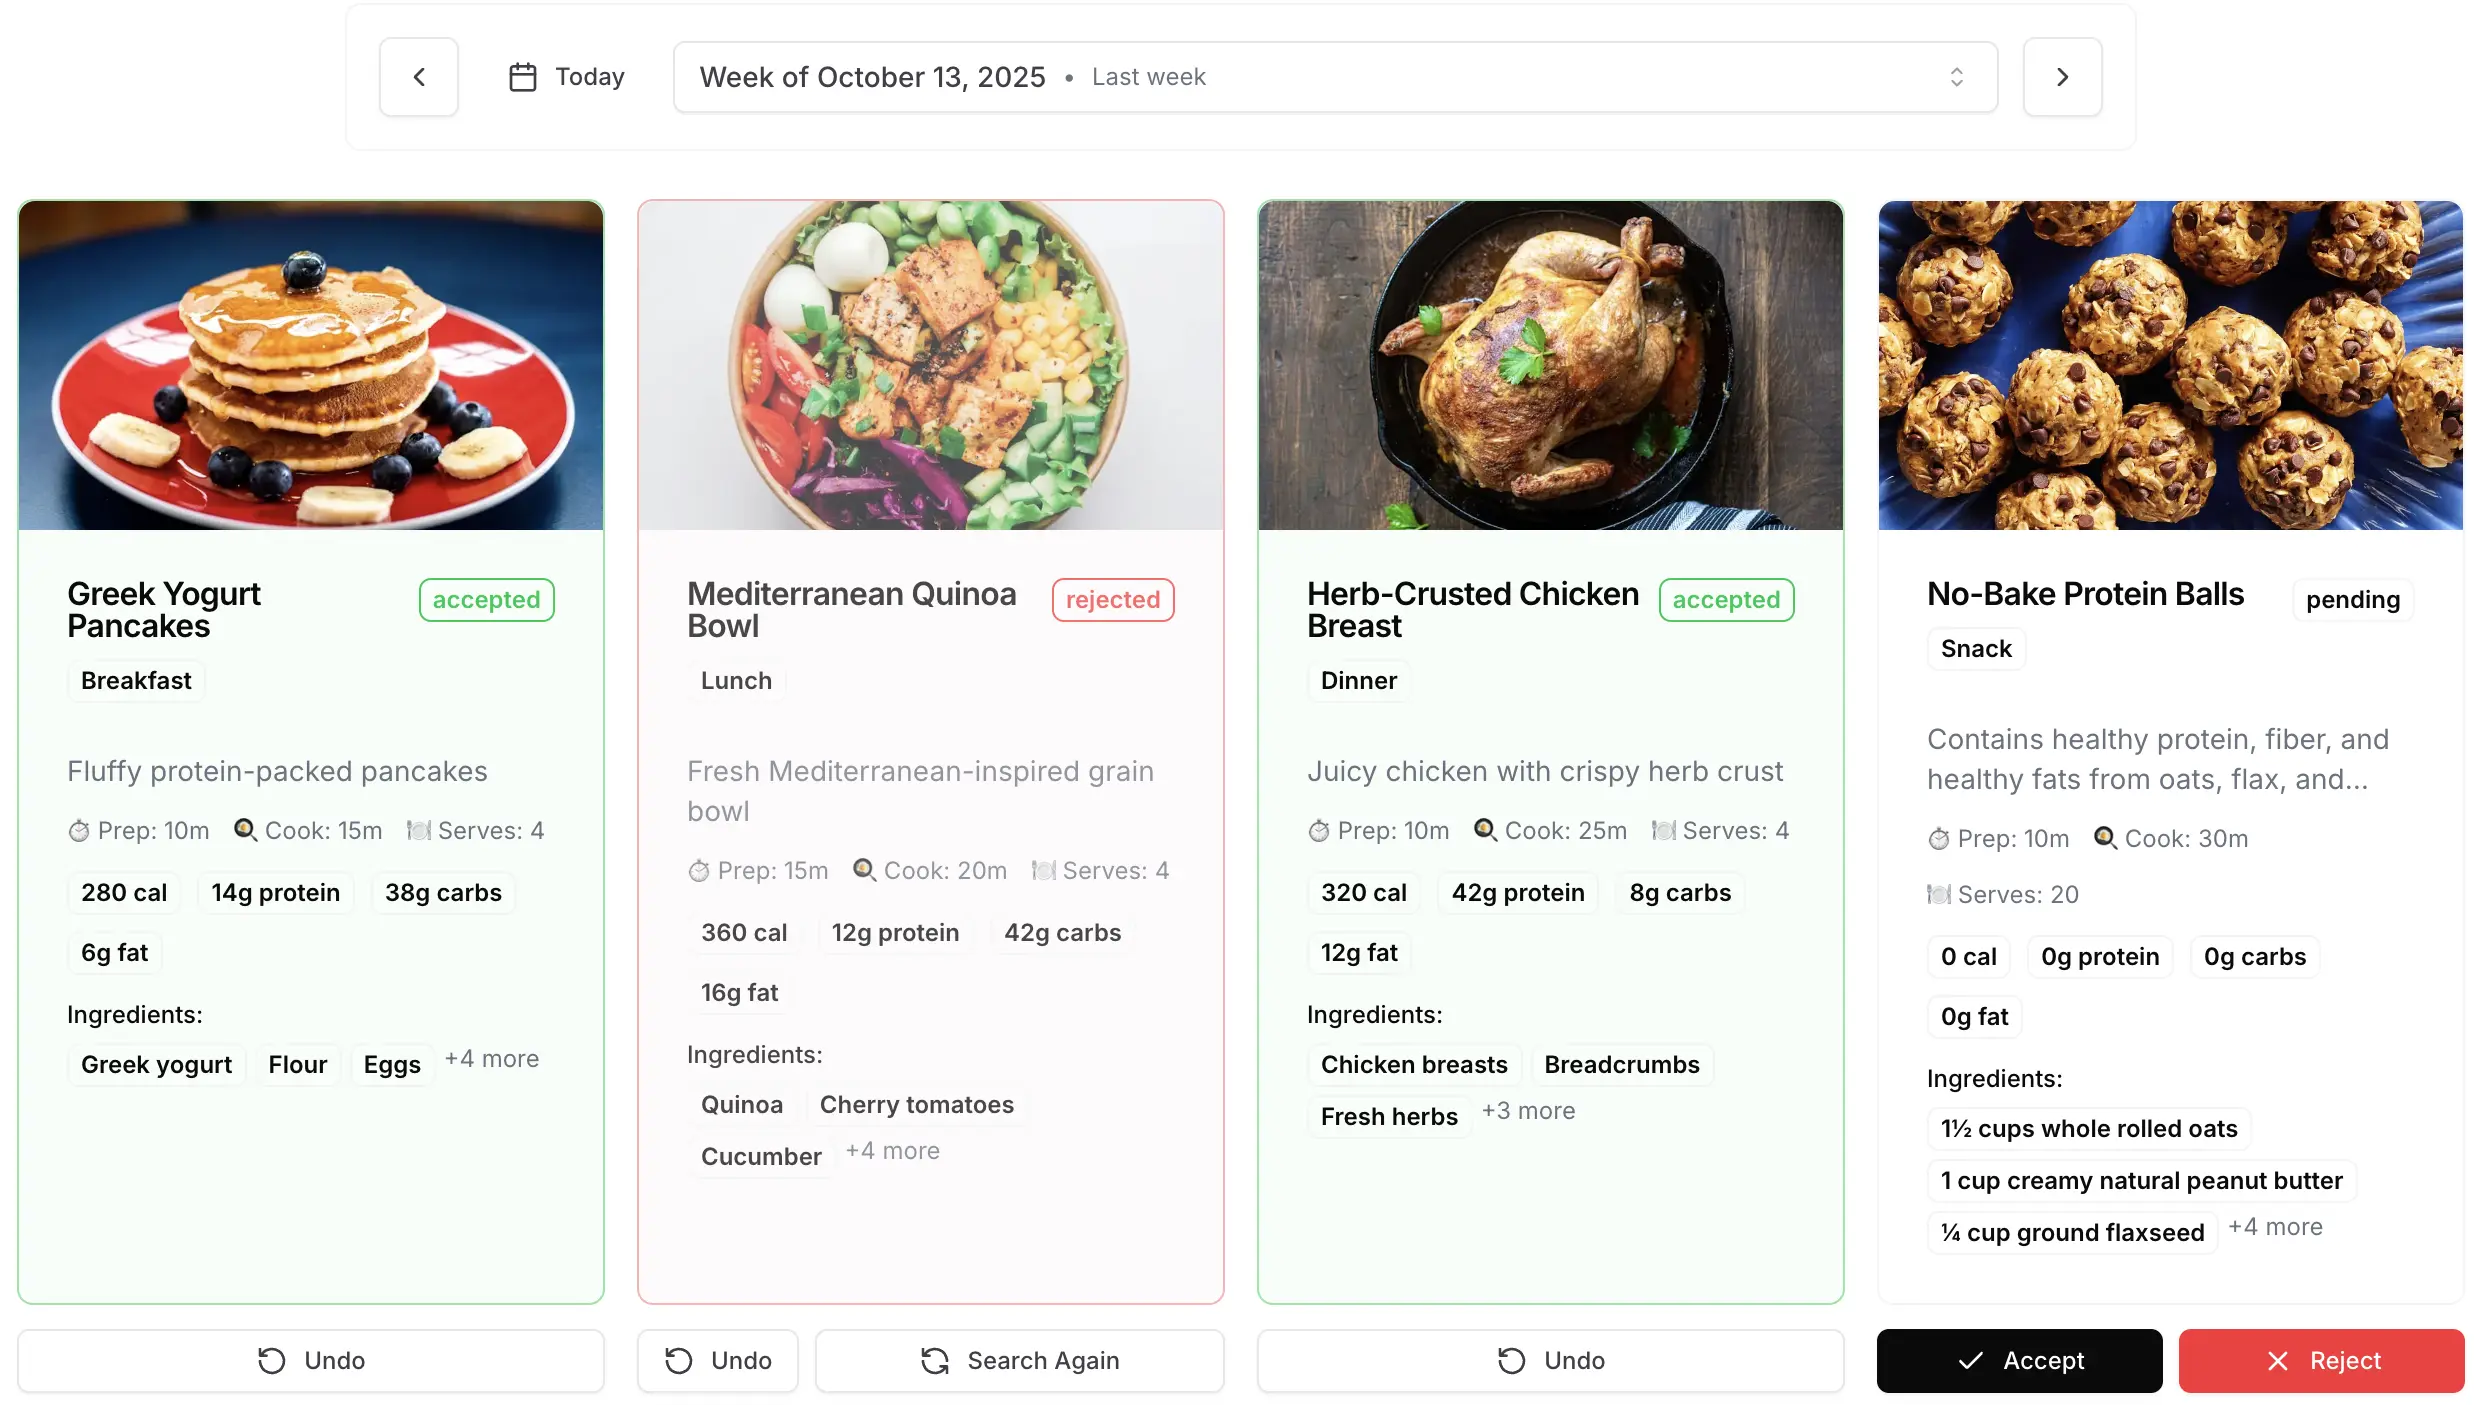Viewport: 2483px width, 1405px height.
Task: Expand +3 more ingredients for Chicken Breast
Action: click(1528, 1111)
